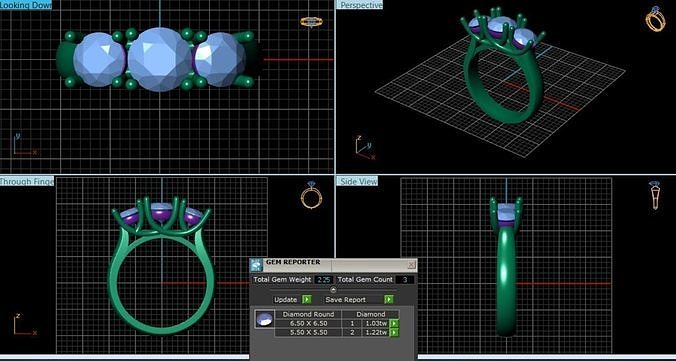
Task: Click the gold ring icon in Perspective viewport
Action: click(x=655, y=19)
